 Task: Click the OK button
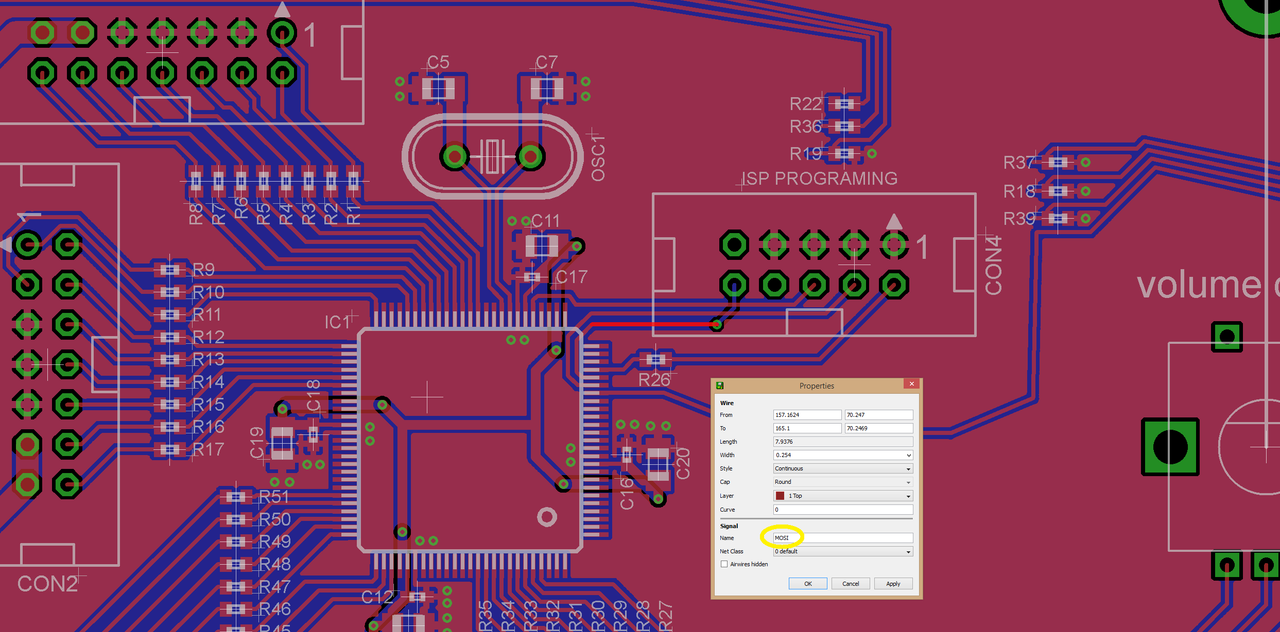coord(808,583)
